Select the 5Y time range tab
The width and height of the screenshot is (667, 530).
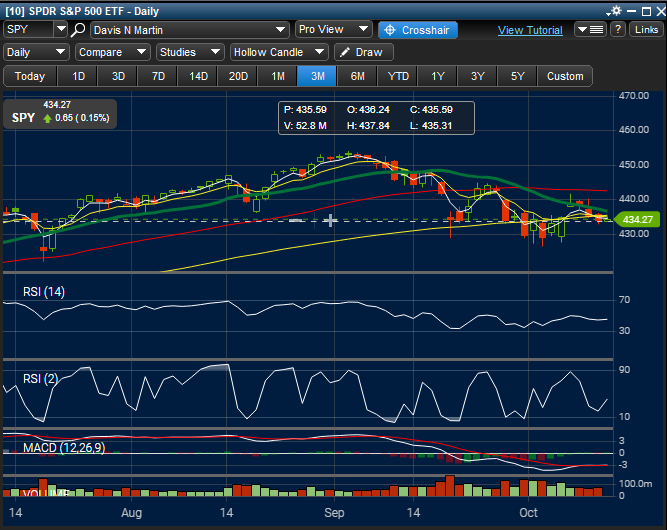[x=517, y=76]
